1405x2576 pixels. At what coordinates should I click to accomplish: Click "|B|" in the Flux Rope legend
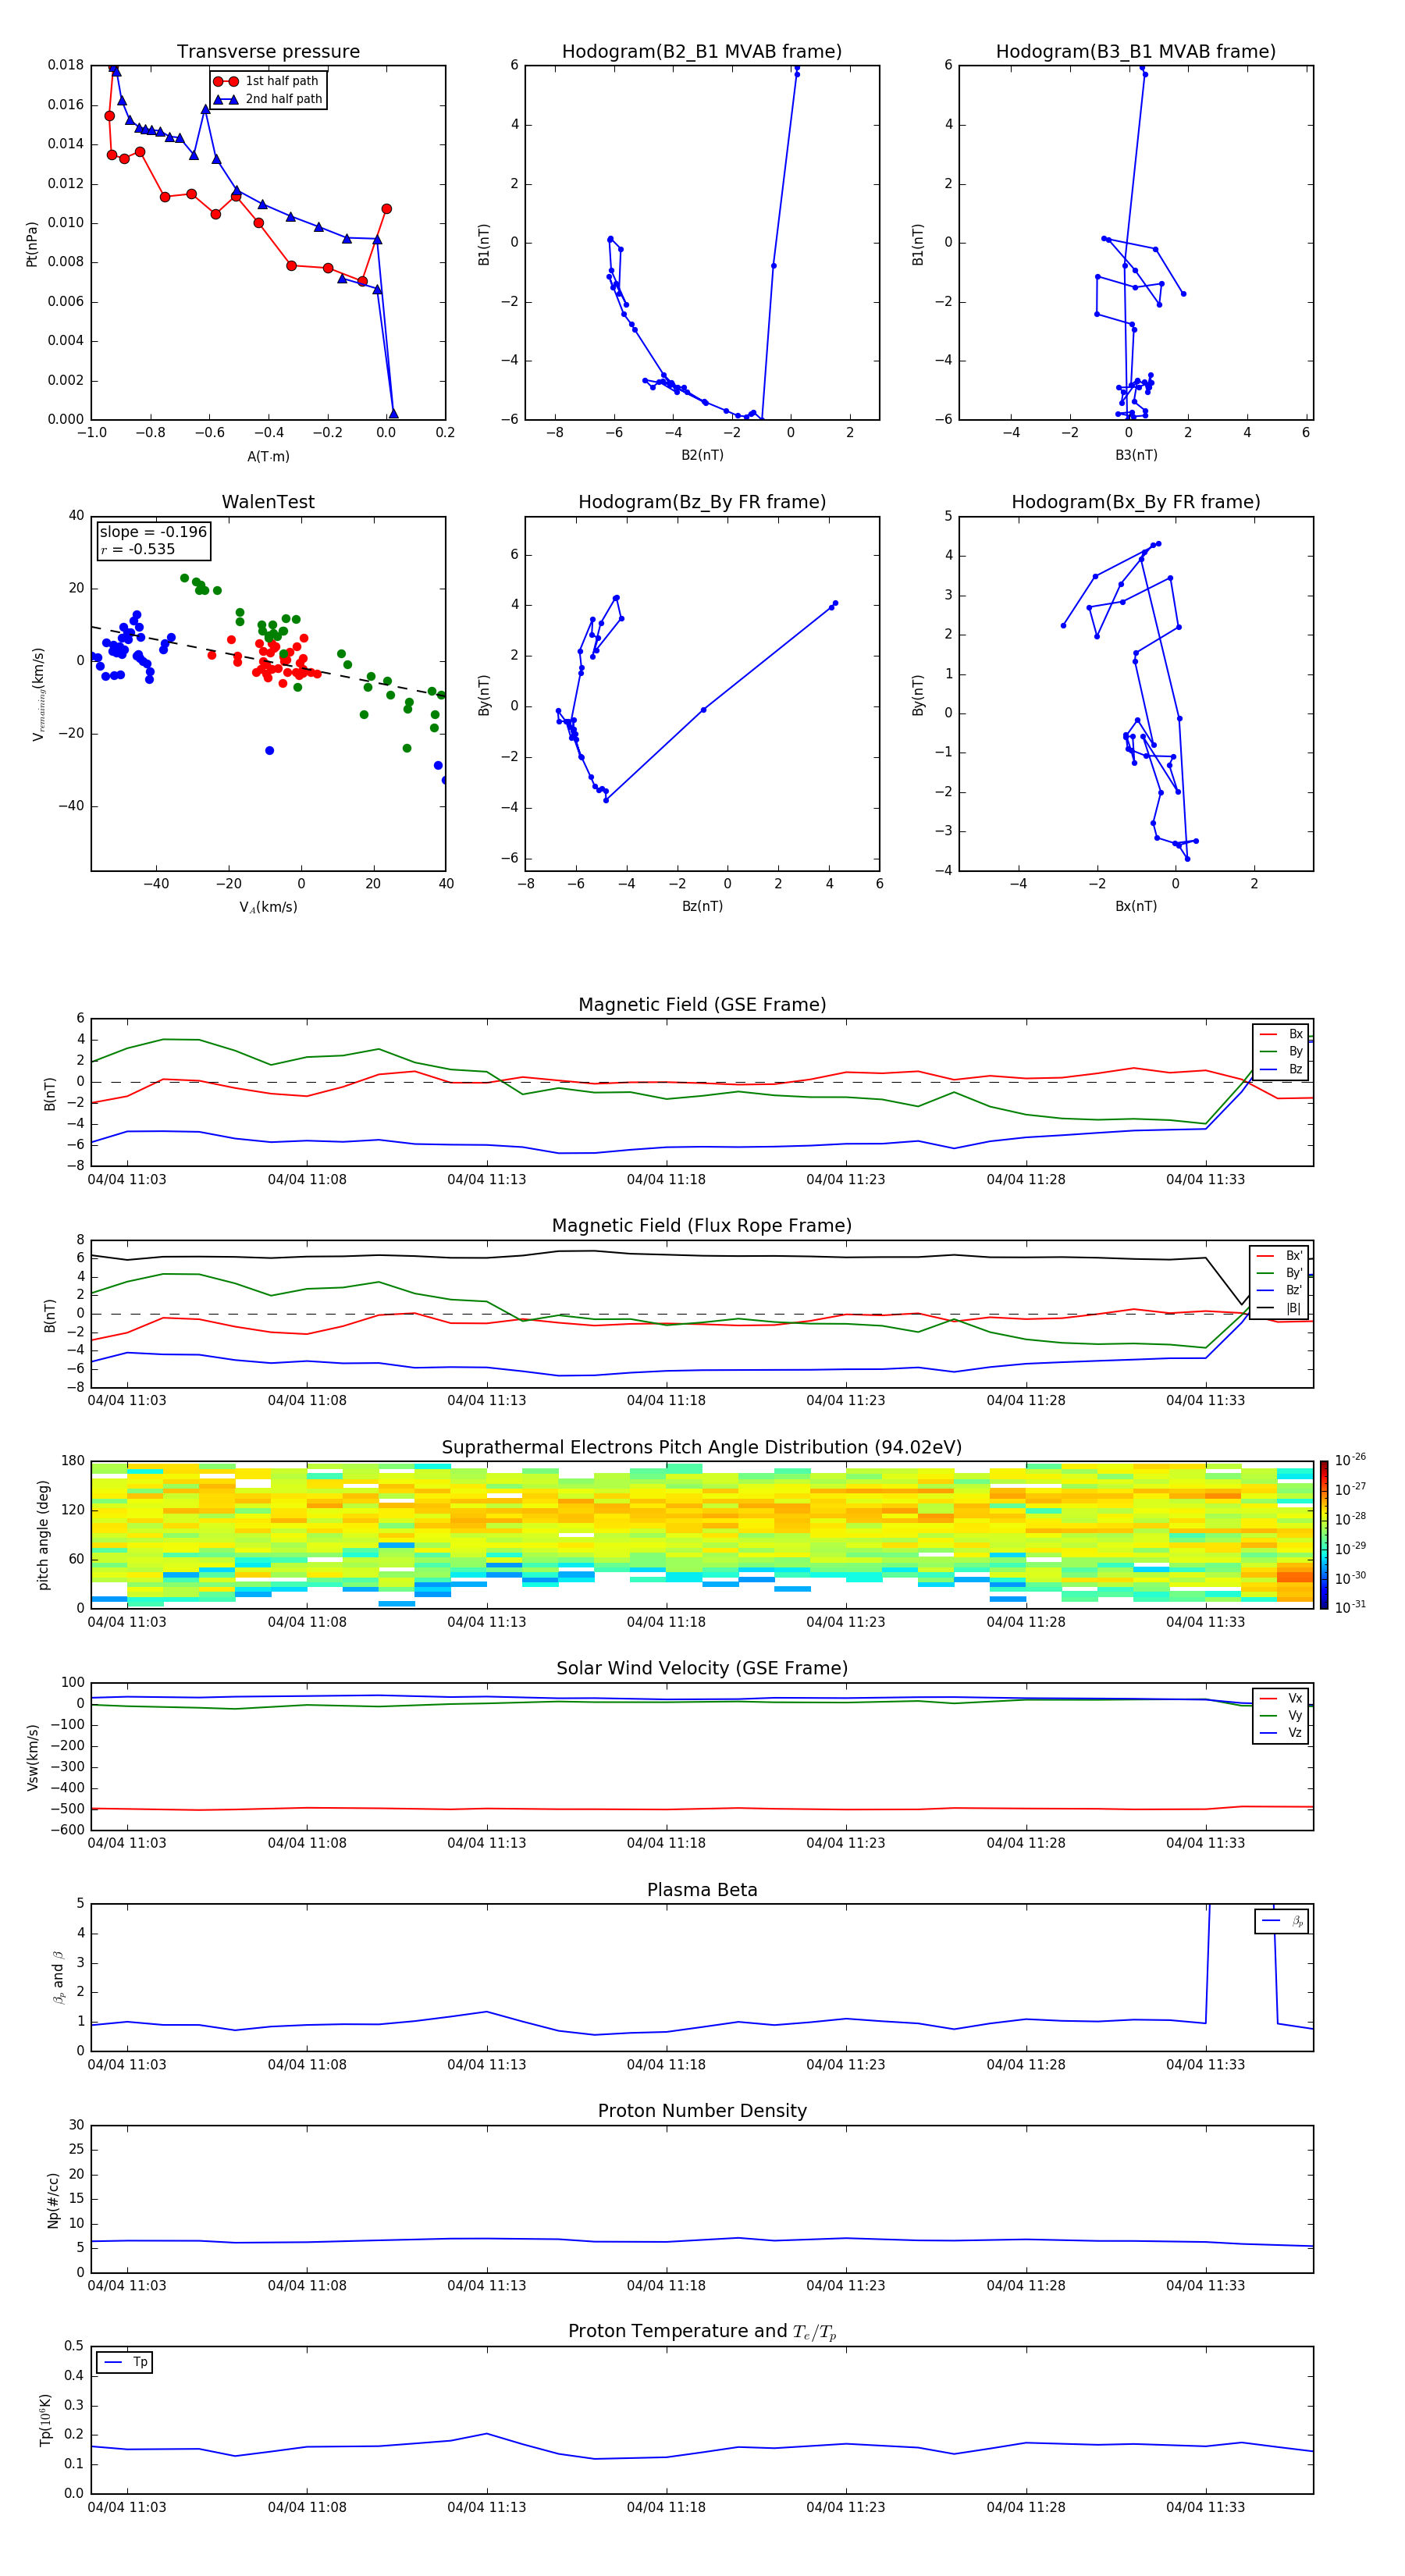click(1294, 1308)
